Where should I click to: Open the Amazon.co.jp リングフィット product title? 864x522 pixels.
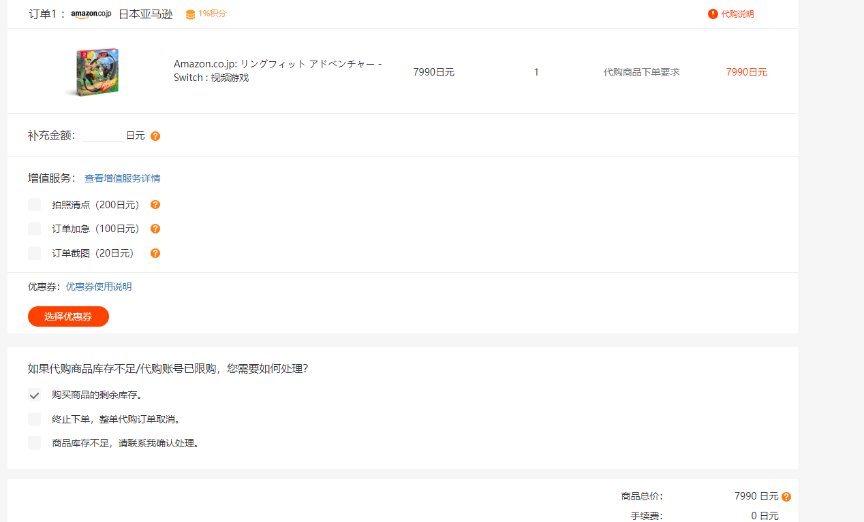point(278,71)
